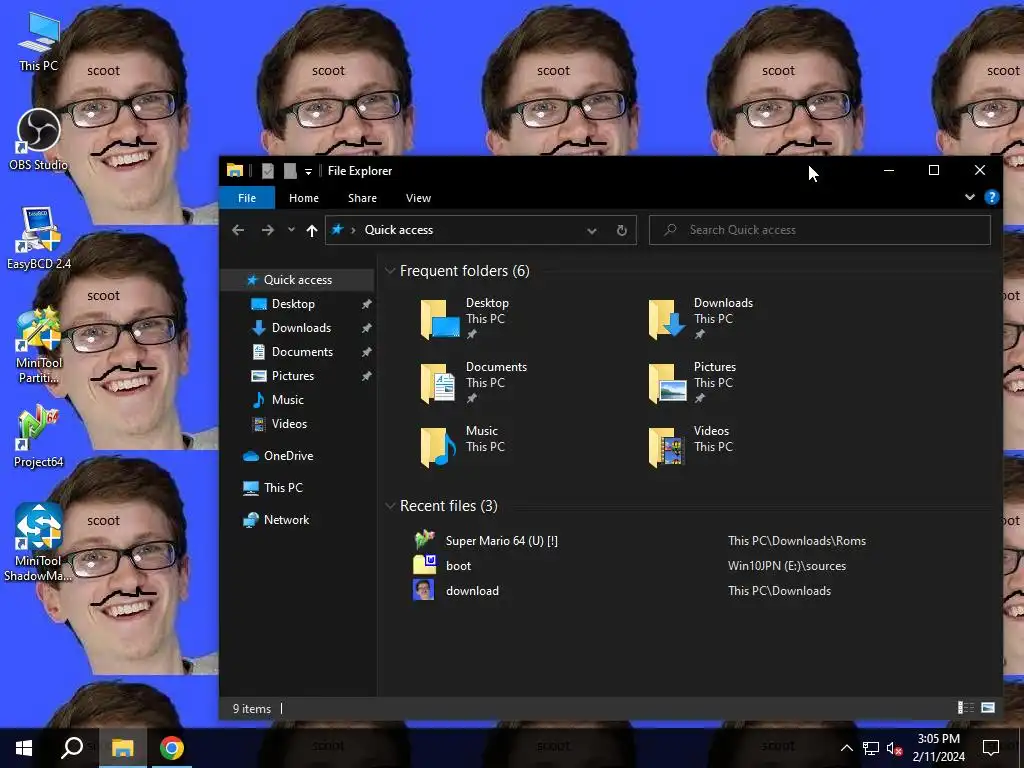Select Downloads in navigation pane
This screenshot has width=1024, height=768.
click(x=301, y=328)
